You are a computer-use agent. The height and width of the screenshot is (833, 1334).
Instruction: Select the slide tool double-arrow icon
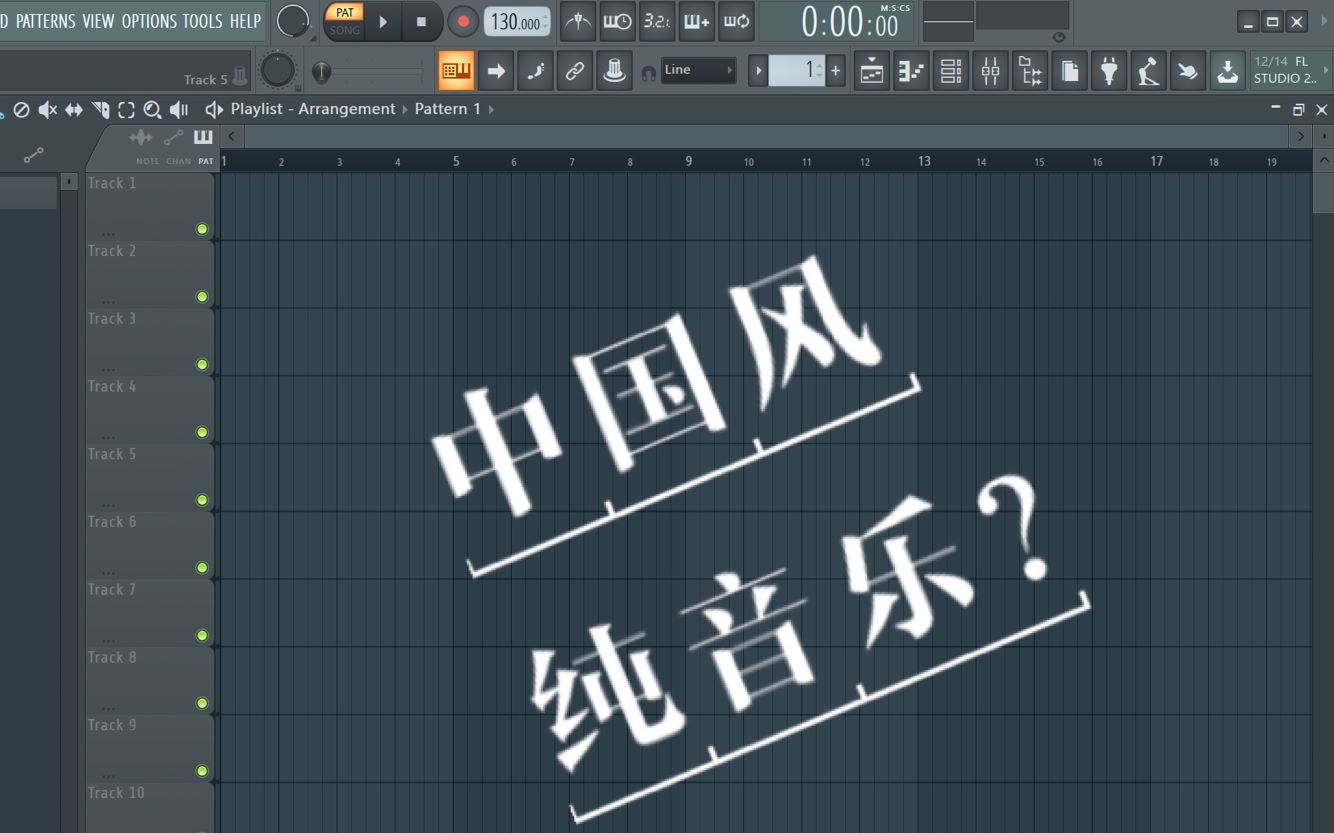(x=74, y=110)
